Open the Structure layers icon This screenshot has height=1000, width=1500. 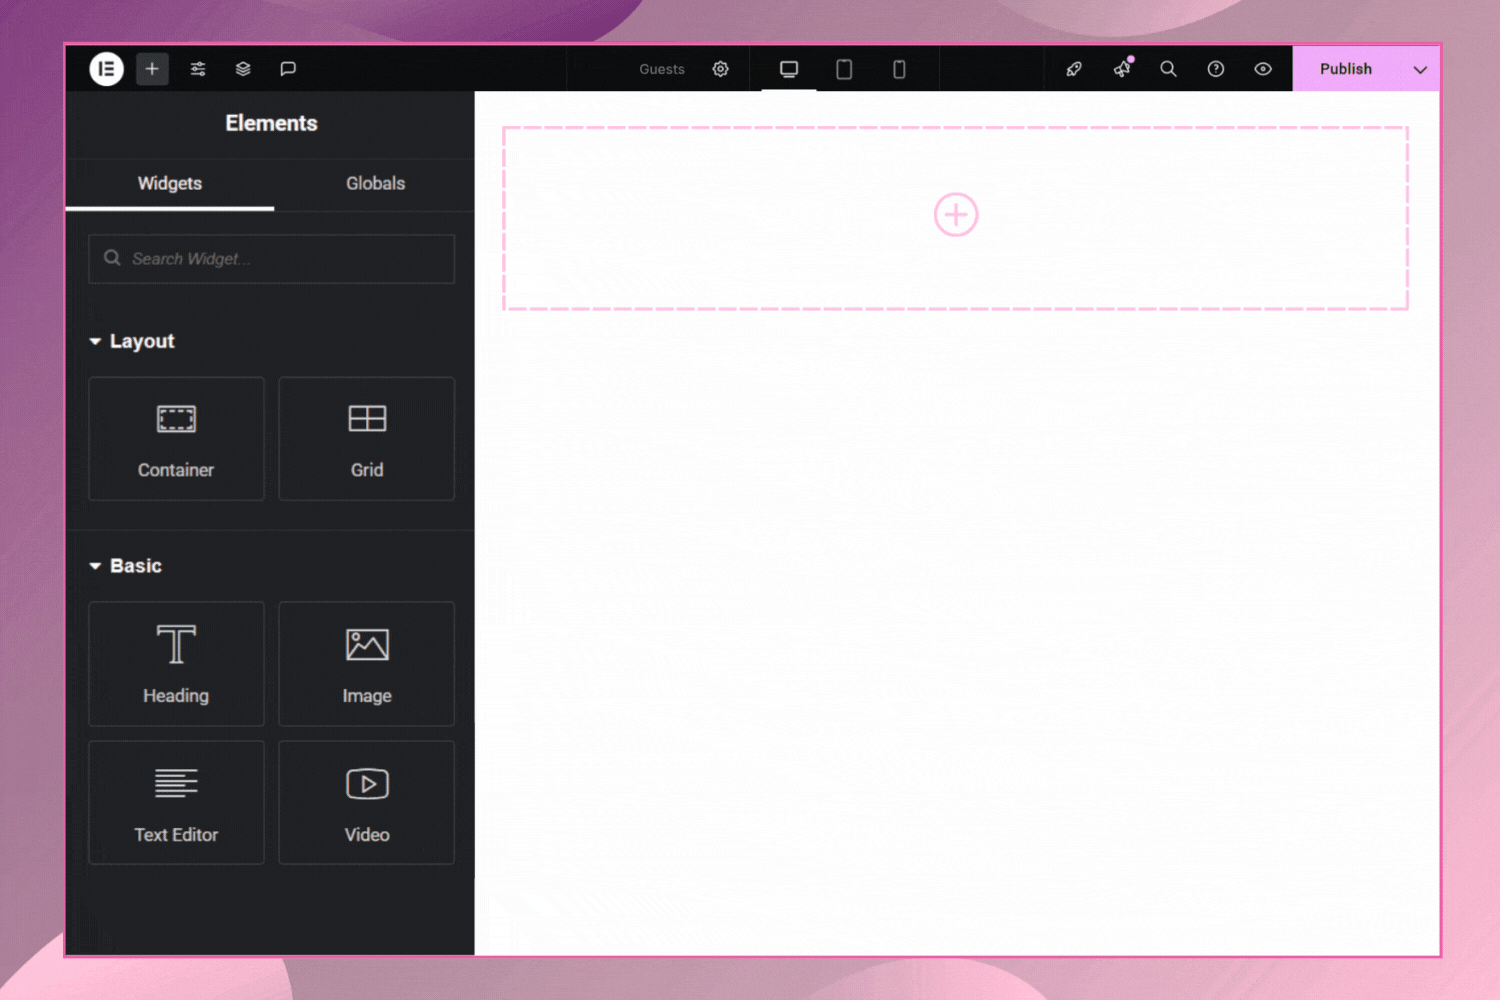(x=243, y=69)
